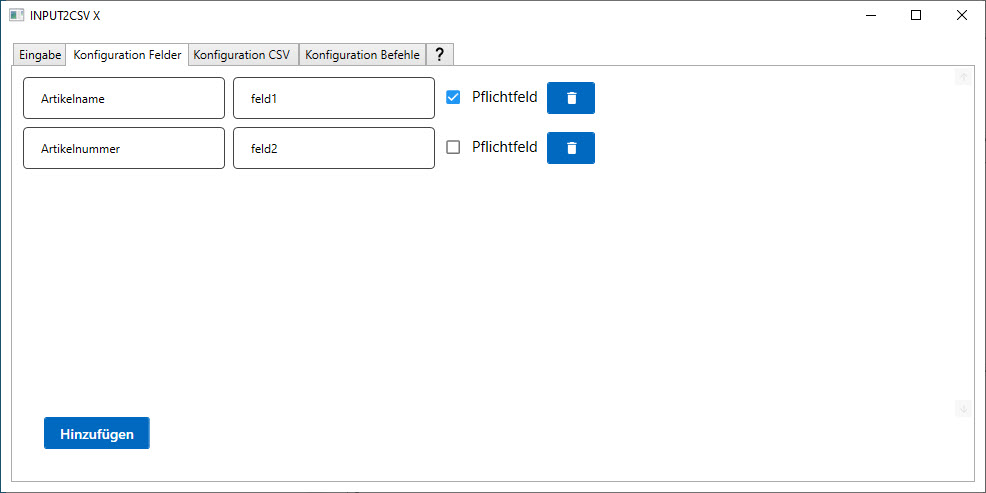The image size is (986, 493).
Task: Select the Konfiguration Felder tab
Action: 127,55
